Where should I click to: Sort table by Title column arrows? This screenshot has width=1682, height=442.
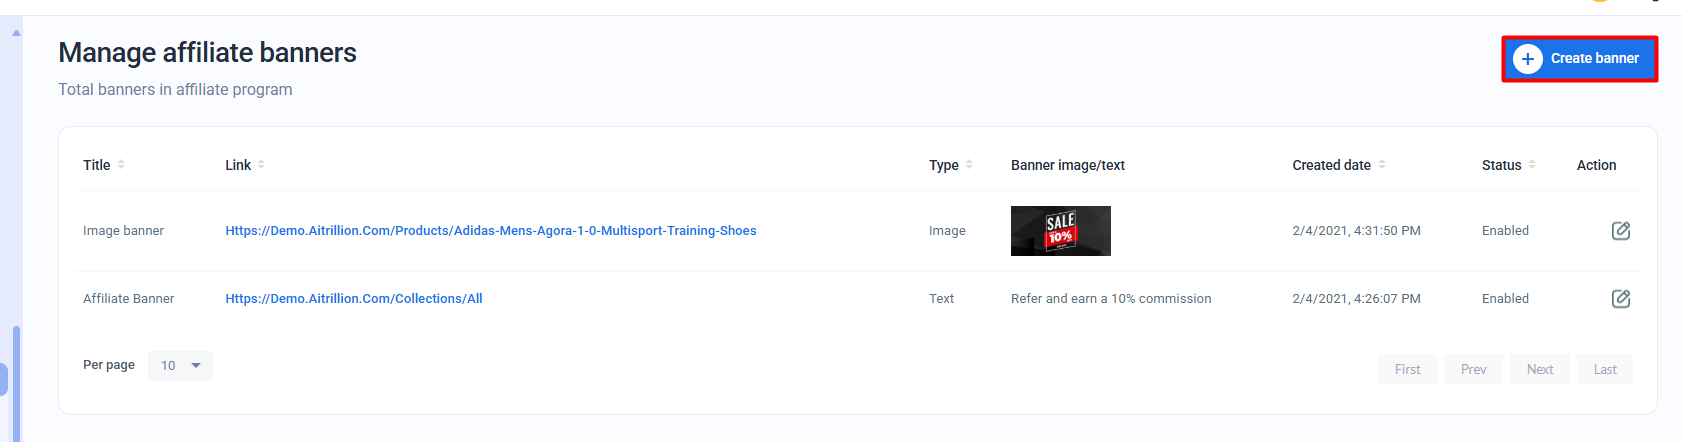(121, 165)
